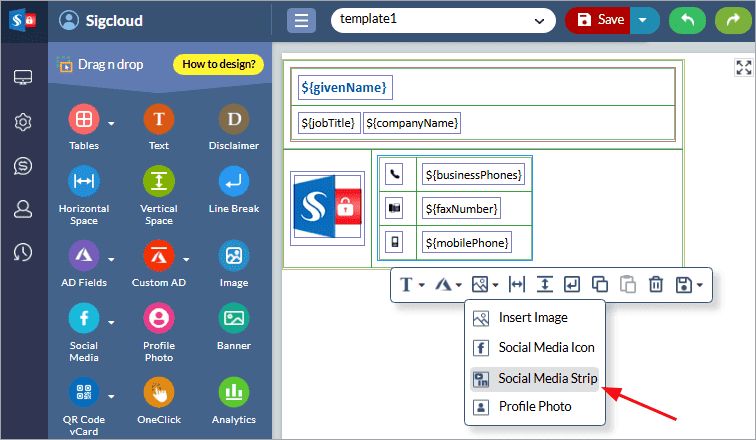Image resolution: width=756 pixels, height=440 pixels.
Task: Expand the AD Fields dropdown arrow
Action: (x=111, y=259)
